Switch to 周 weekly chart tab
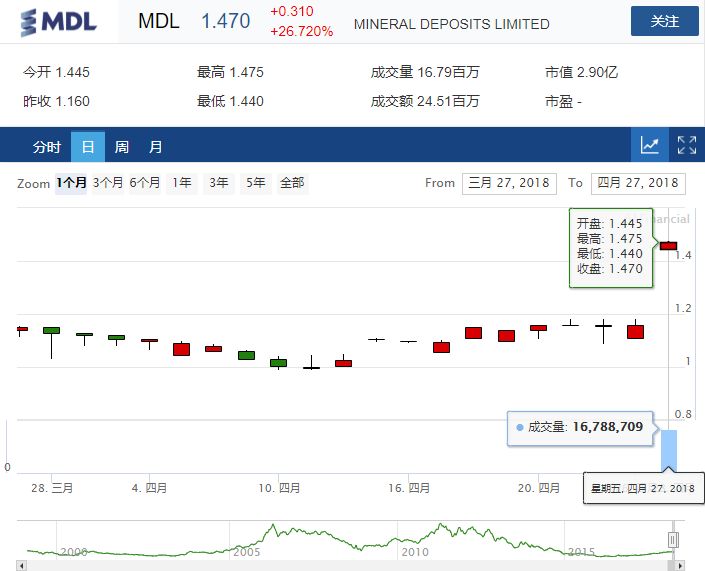The width and height of the screenshot is (705, 571). pyautogui.click(x=121, y=147)
